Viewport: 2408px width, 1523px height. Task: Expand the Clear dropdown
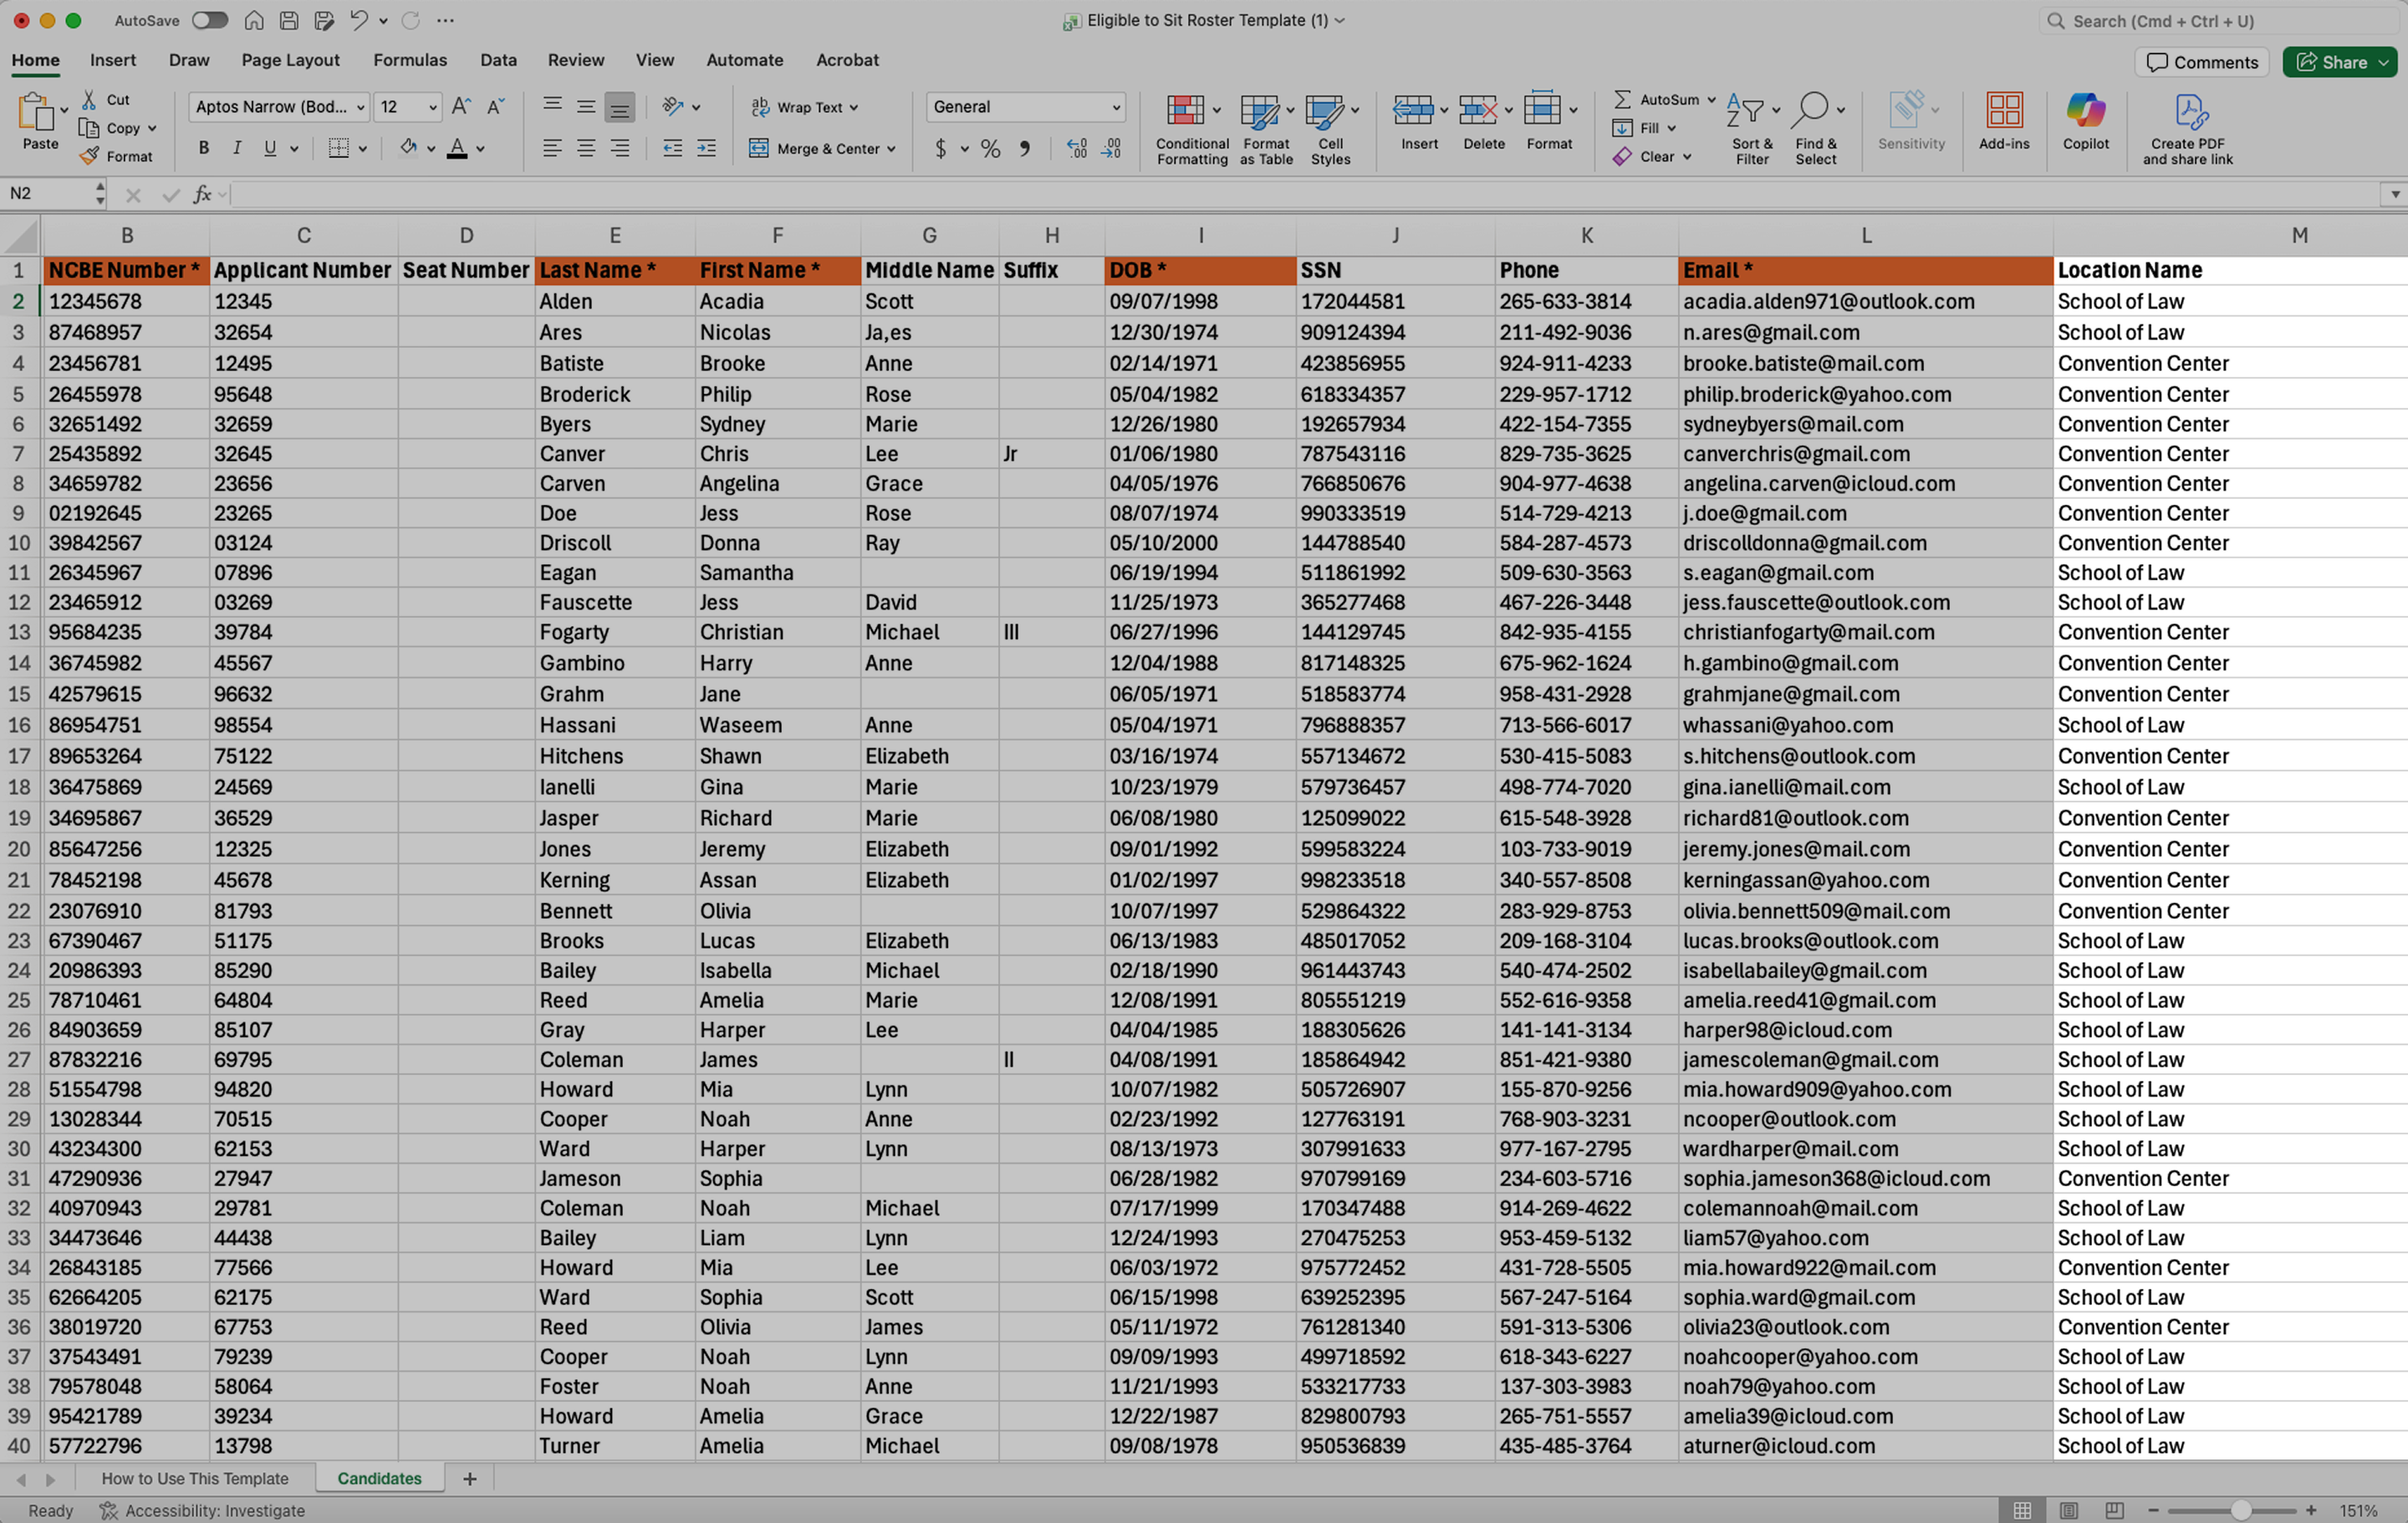tap(1686, 157)
